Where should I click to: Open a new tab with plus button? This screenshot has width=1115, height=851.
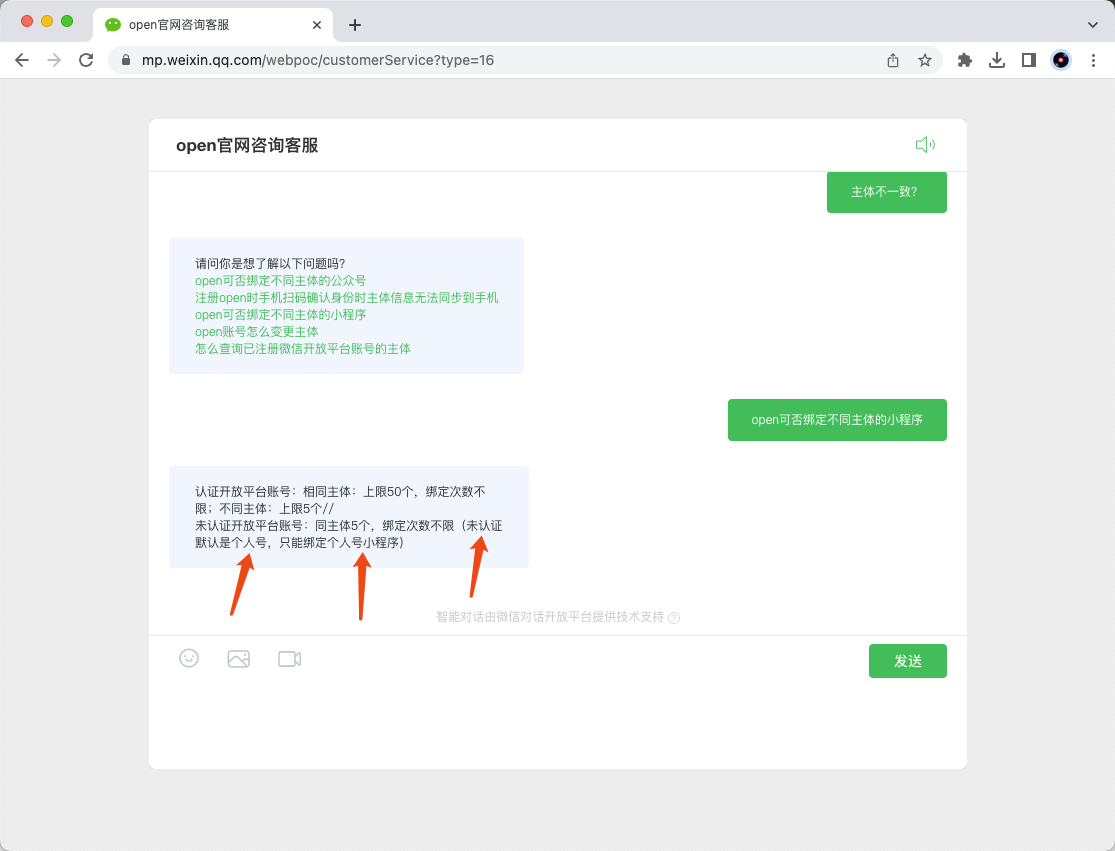[x=355, y=25]
